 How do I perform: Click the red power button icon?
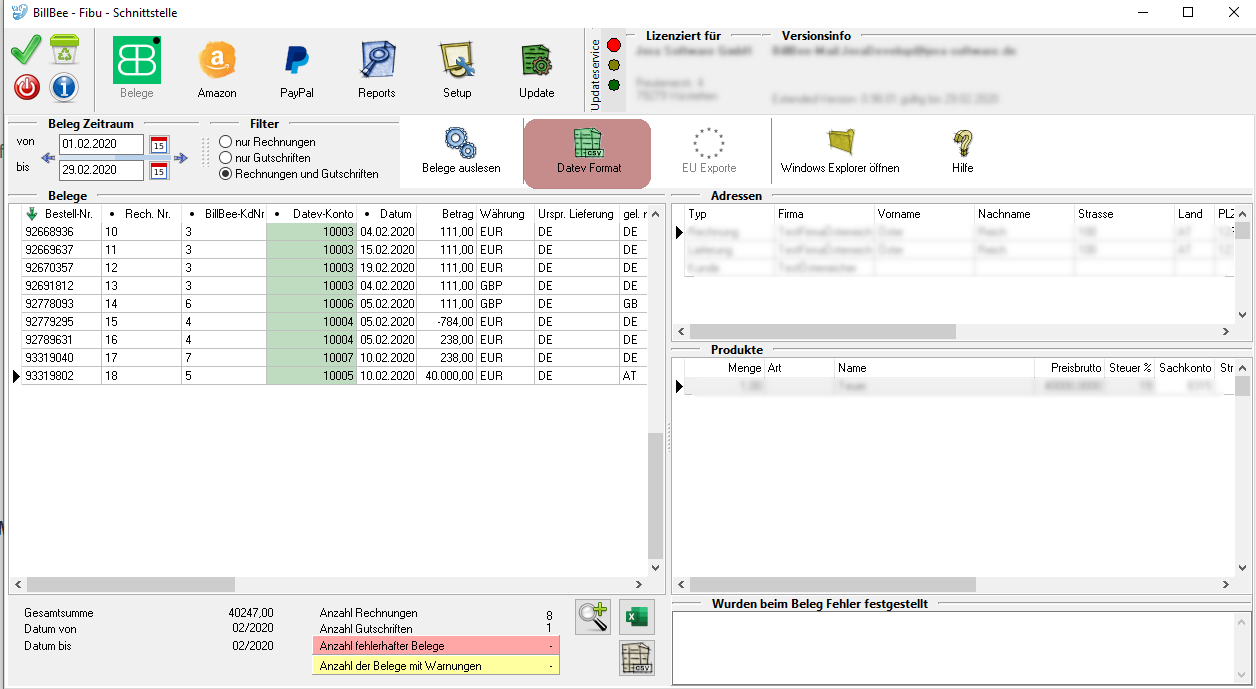pyautogui.click(x=27, y=88)
